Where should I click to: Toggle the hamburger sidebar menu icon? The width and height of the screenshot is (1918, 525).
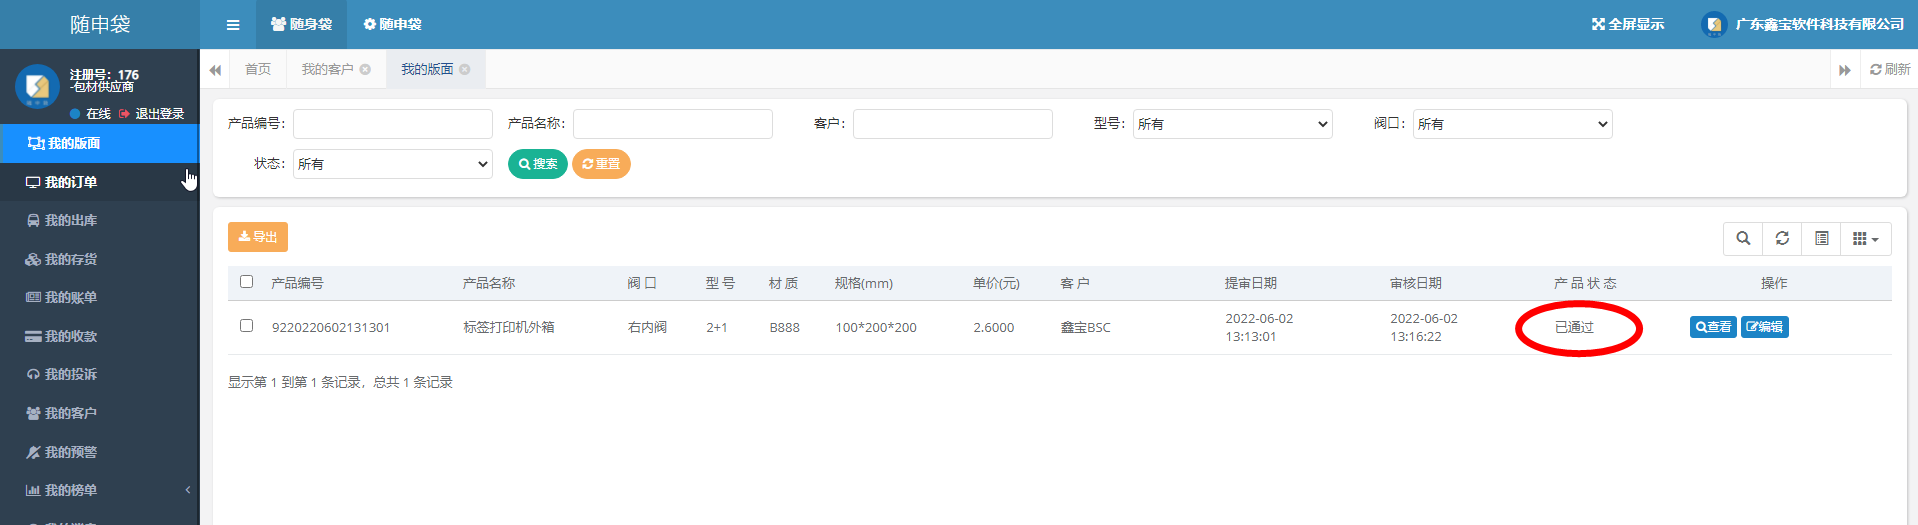233,25
